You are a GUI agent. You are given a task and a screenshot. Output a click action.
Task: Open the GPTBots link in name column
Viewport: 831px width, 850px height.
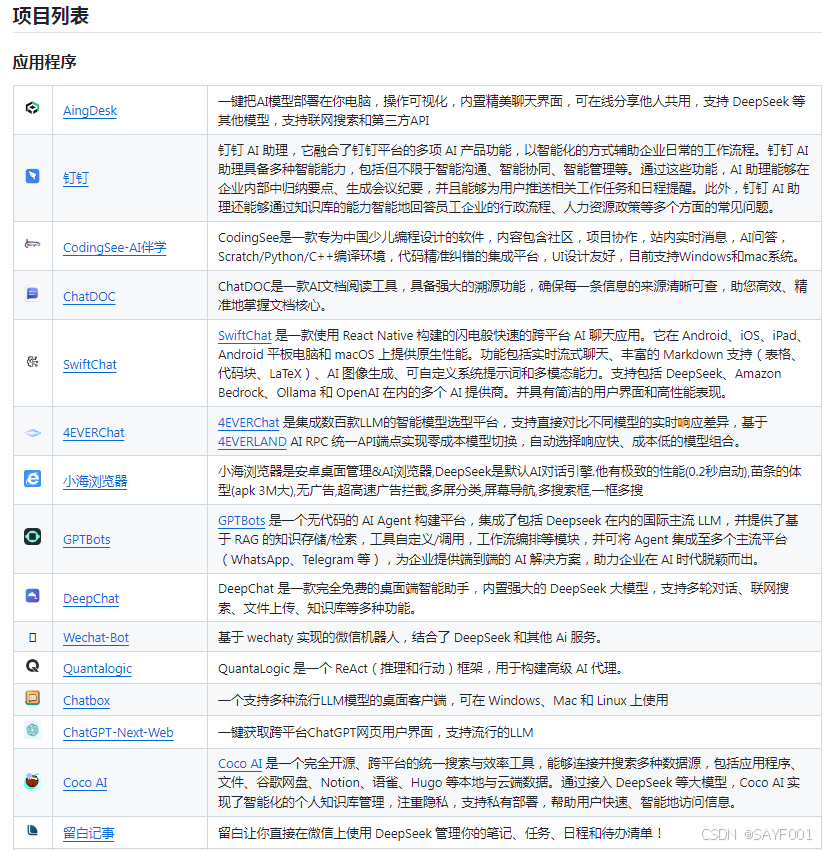coord(87,539)
